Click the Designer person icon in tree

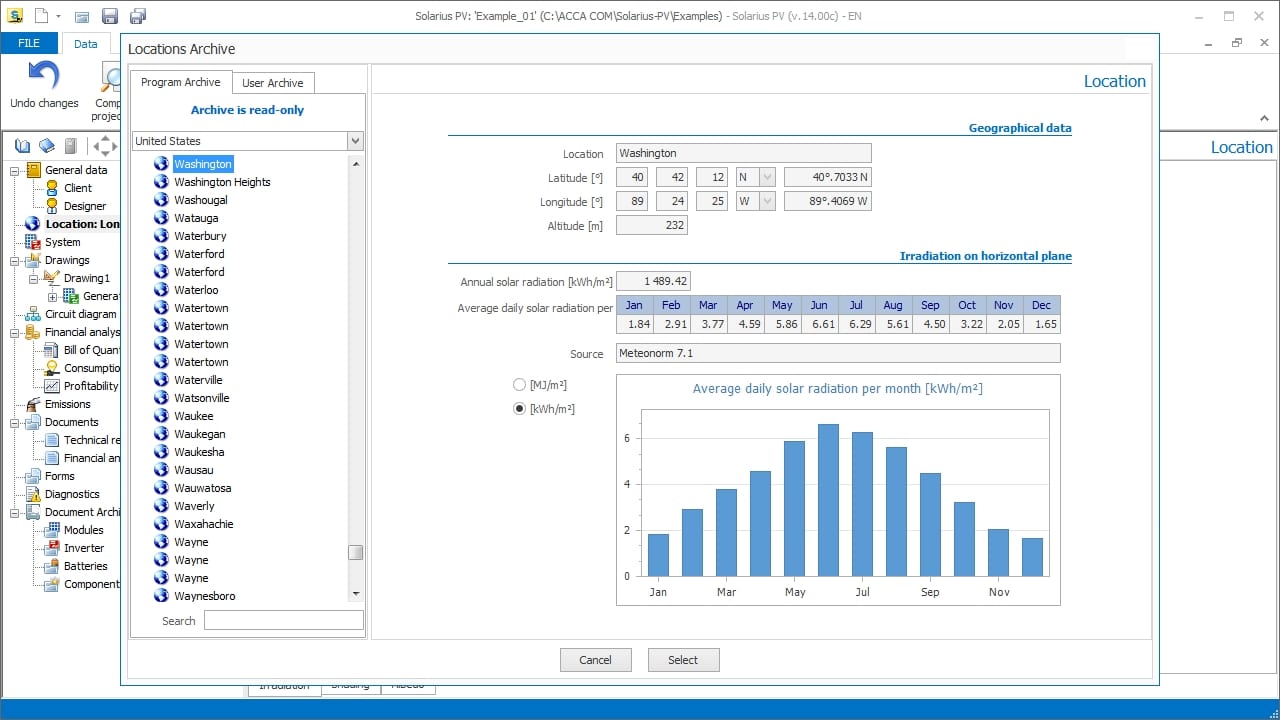pos(52,206)
